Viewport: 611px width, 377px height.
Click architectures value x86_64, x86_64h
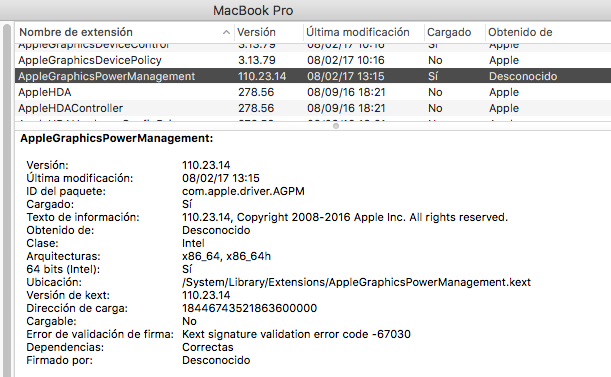point(226,256)
